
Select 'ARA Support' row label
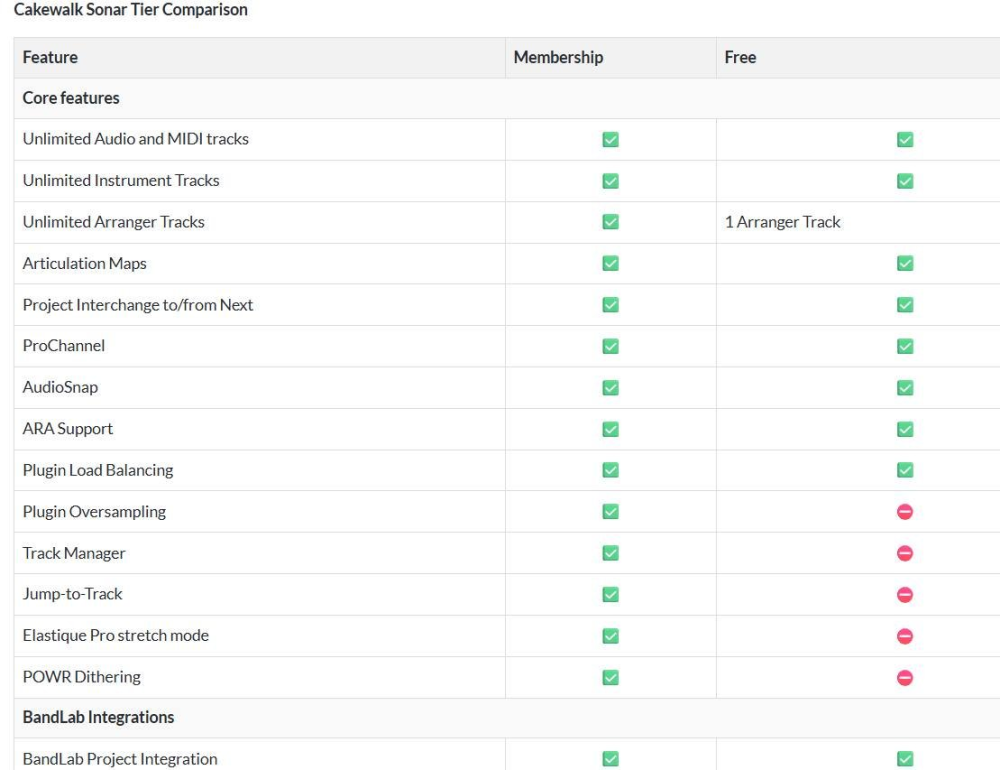click(x=68, y=429)
